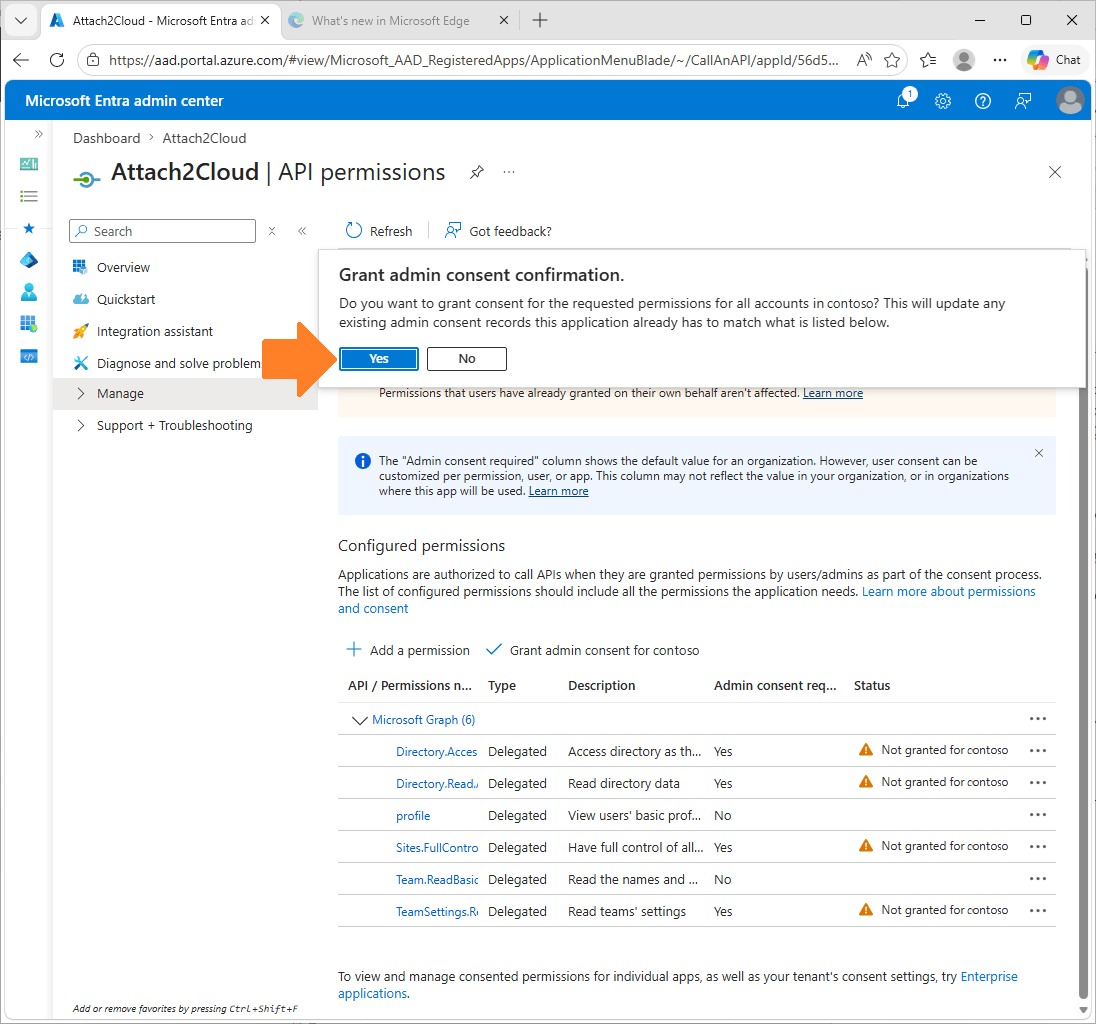The image size is (1096, 1024).
Task: Click the Users icon in the sidebar
Action: click(x=28, y=292)
